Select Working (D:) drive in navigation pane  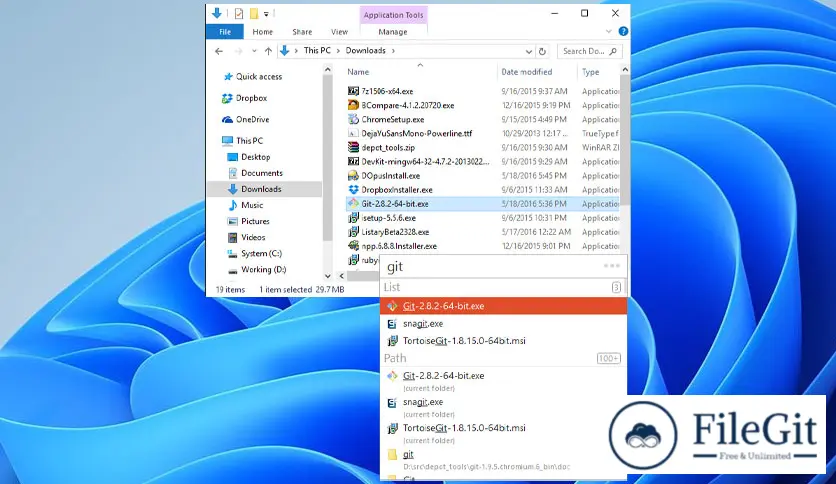tap(263, 269)
